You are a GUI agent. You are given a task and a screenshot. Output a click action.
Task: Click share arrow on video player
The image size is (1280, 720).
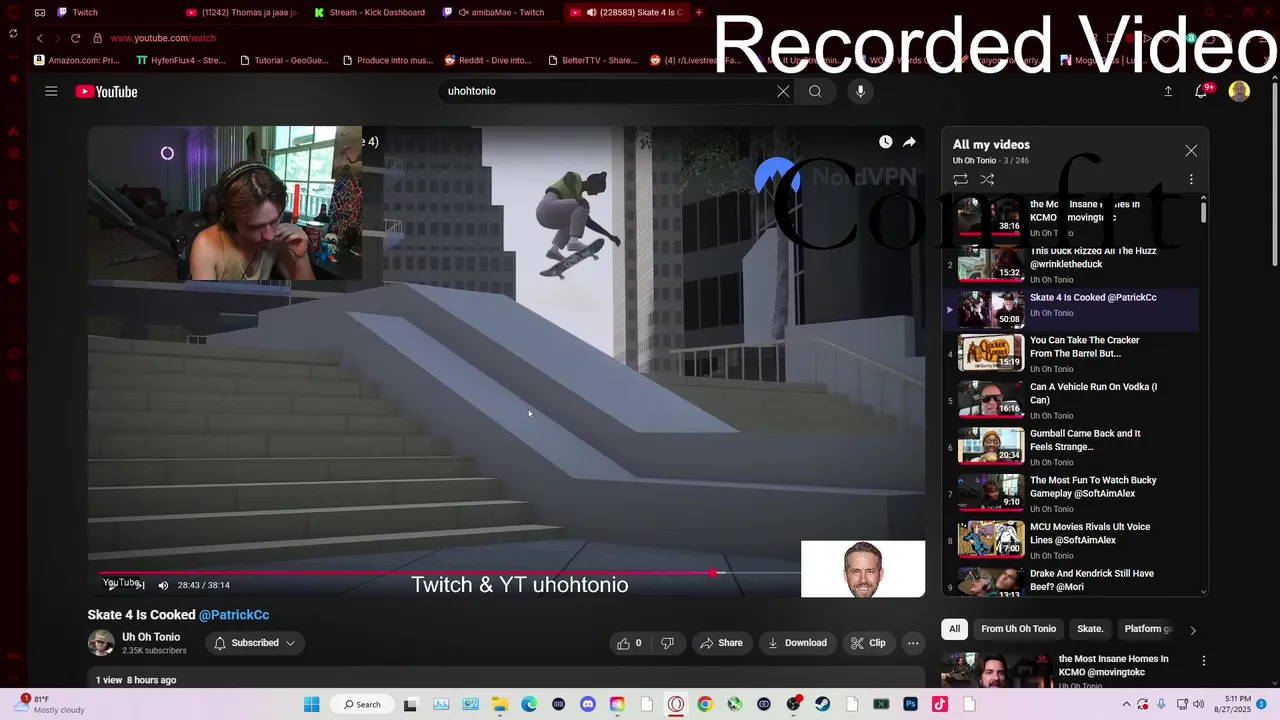909,142
